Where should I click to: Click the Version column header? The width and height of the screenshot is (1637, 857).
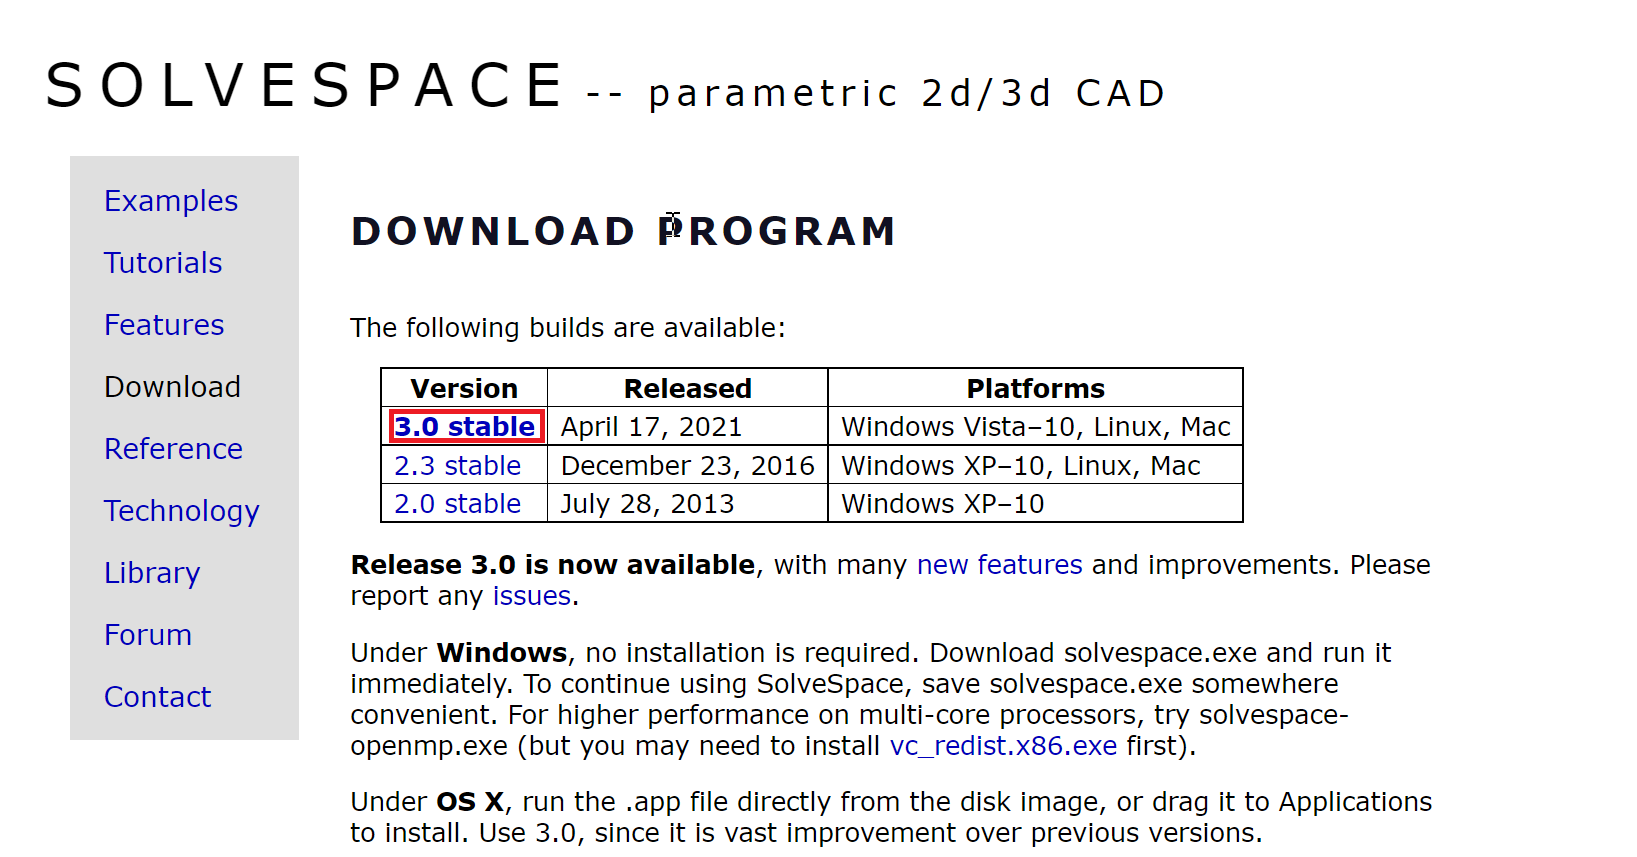pyautogui.click(x=464, y=388)
